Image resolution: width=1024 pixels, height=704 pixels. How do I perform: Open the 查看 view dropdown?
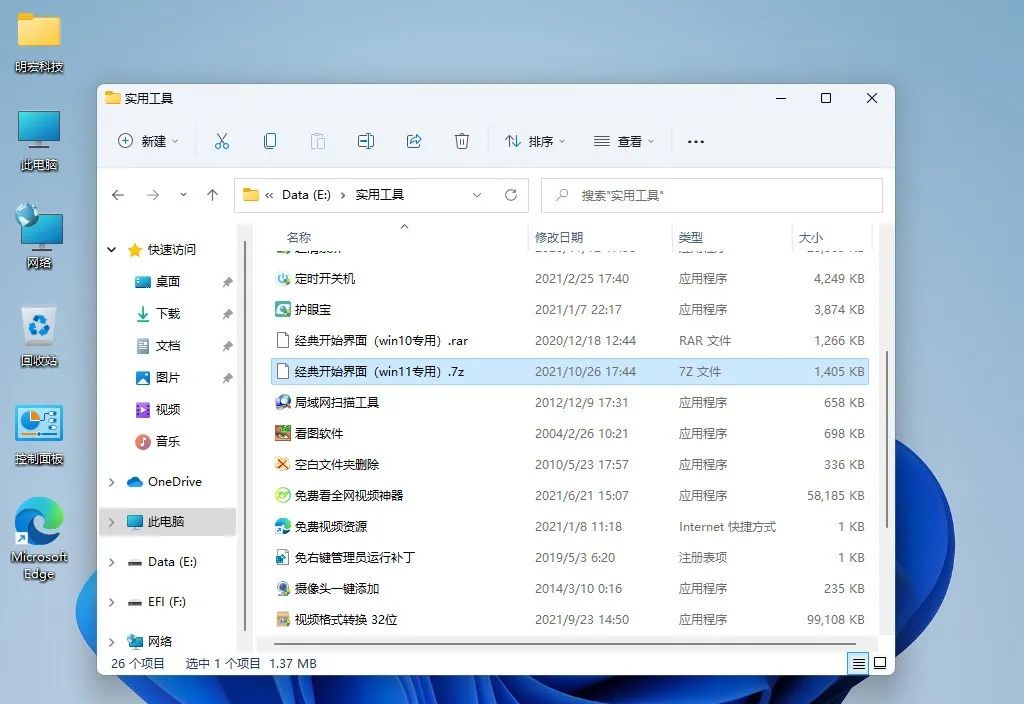coord(624,141)
